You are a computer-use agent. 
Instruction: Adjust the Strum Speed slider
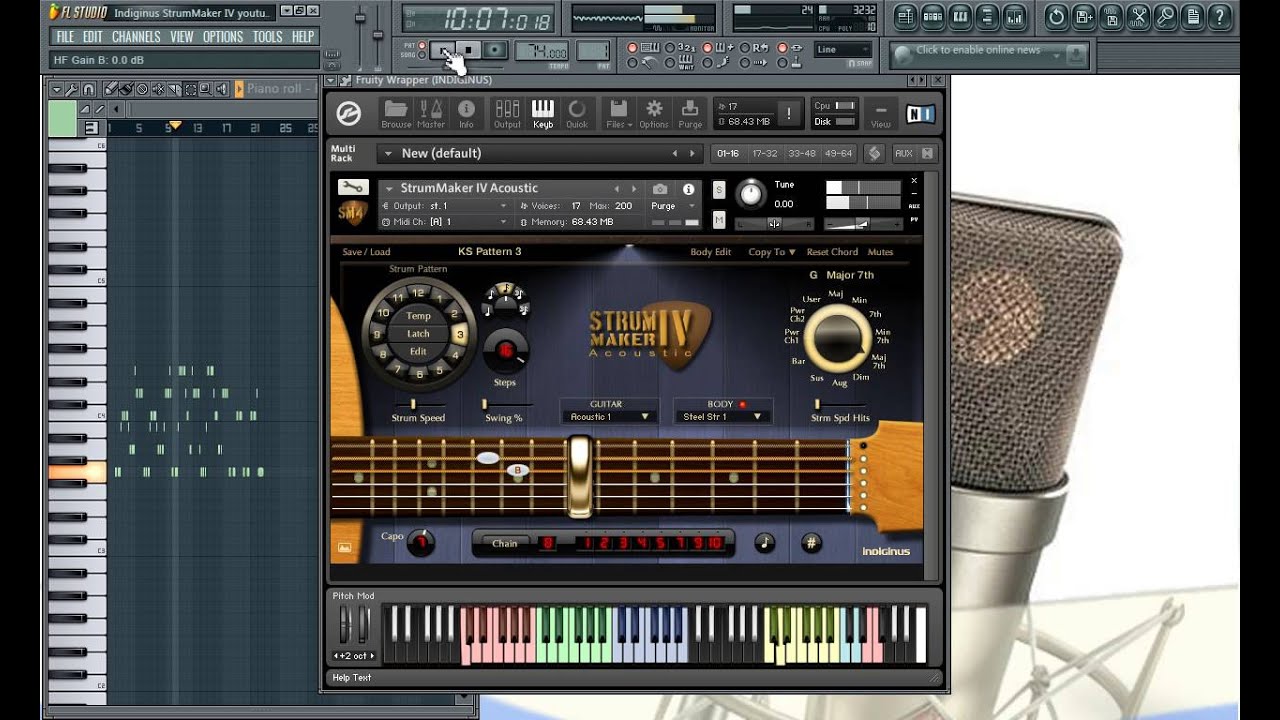tap(413, 404)
